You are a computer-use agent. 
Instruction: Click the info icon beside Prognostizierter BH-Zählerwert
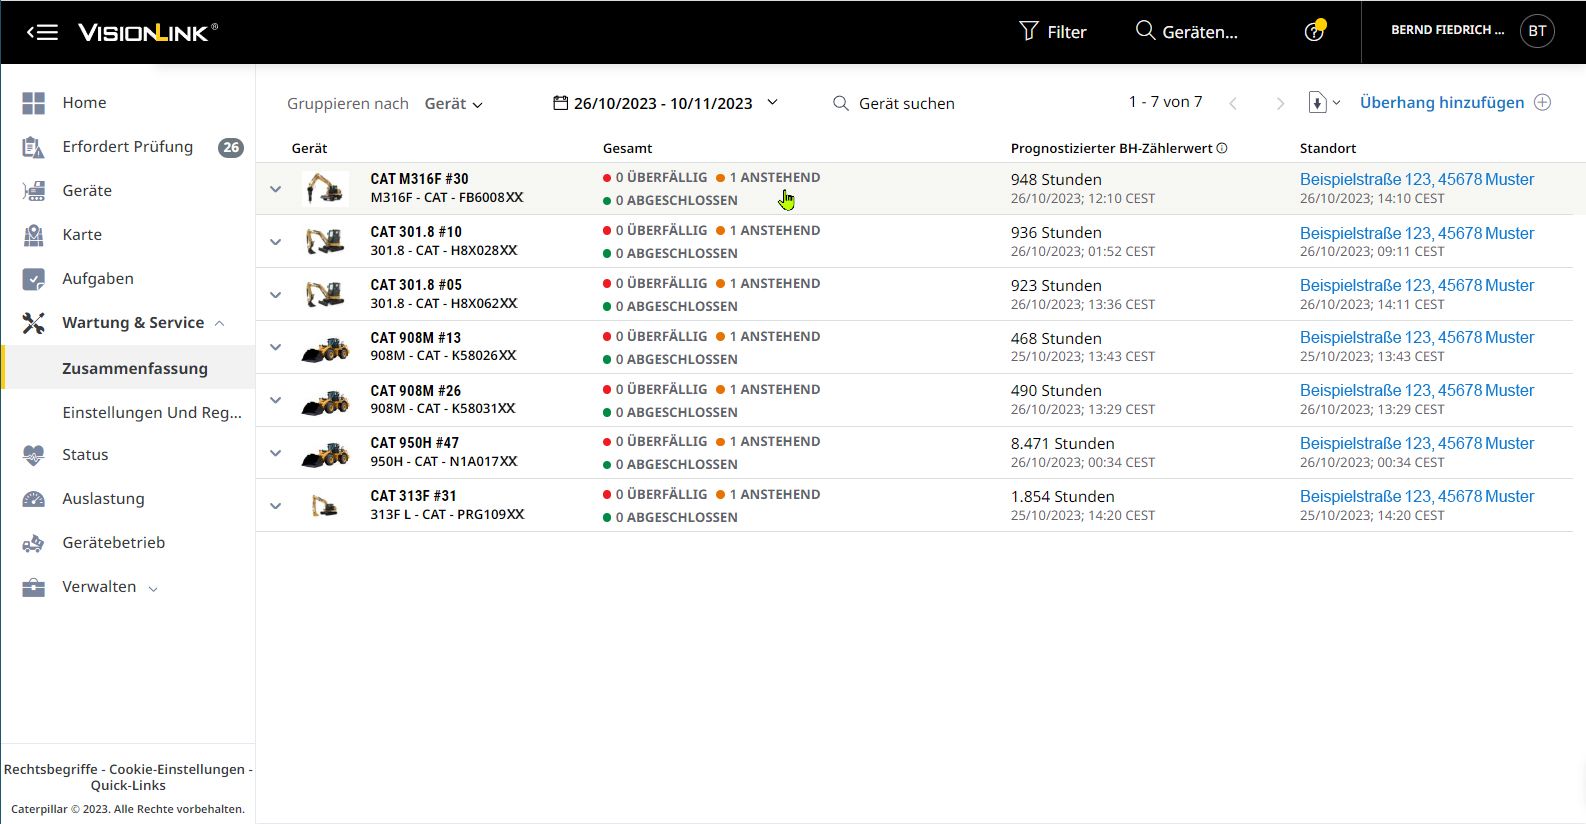(x=1222, y=148)
